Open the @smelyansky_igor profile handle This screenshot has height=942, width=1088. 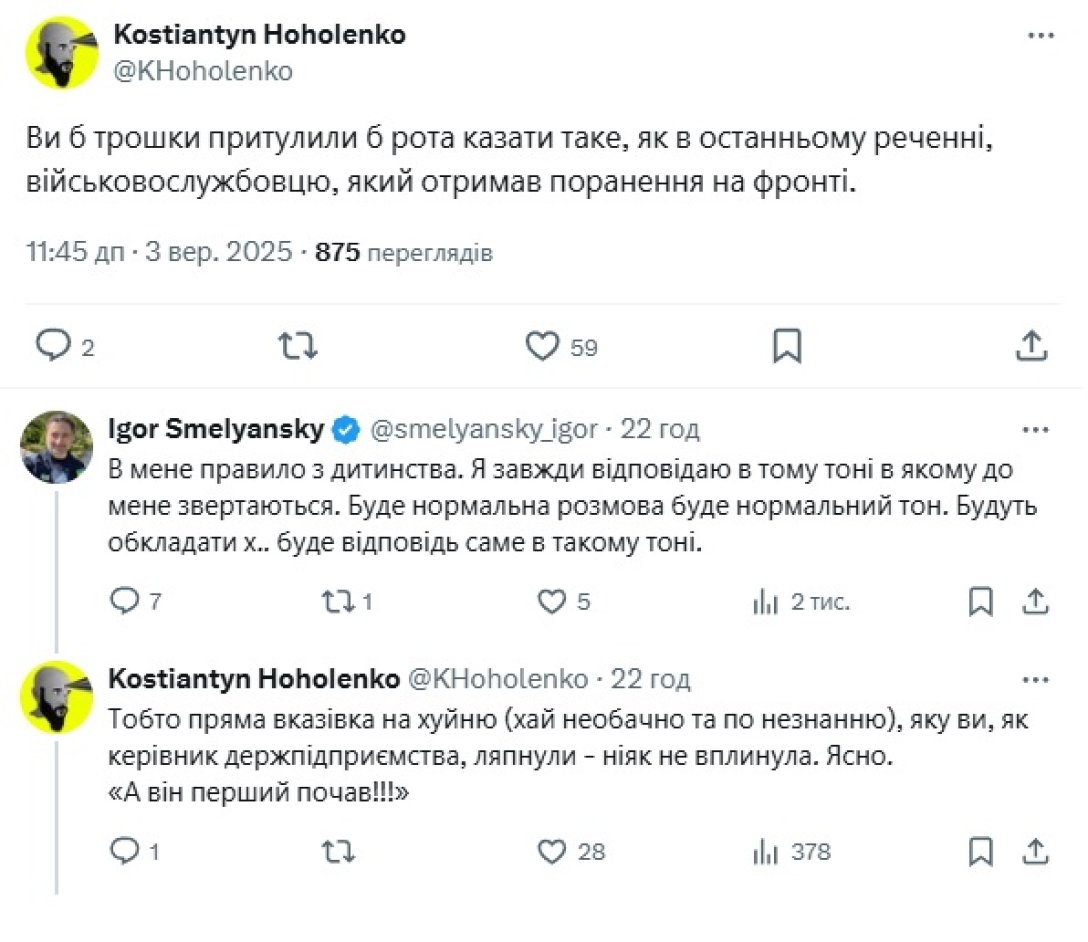click(x=484, y=430)
